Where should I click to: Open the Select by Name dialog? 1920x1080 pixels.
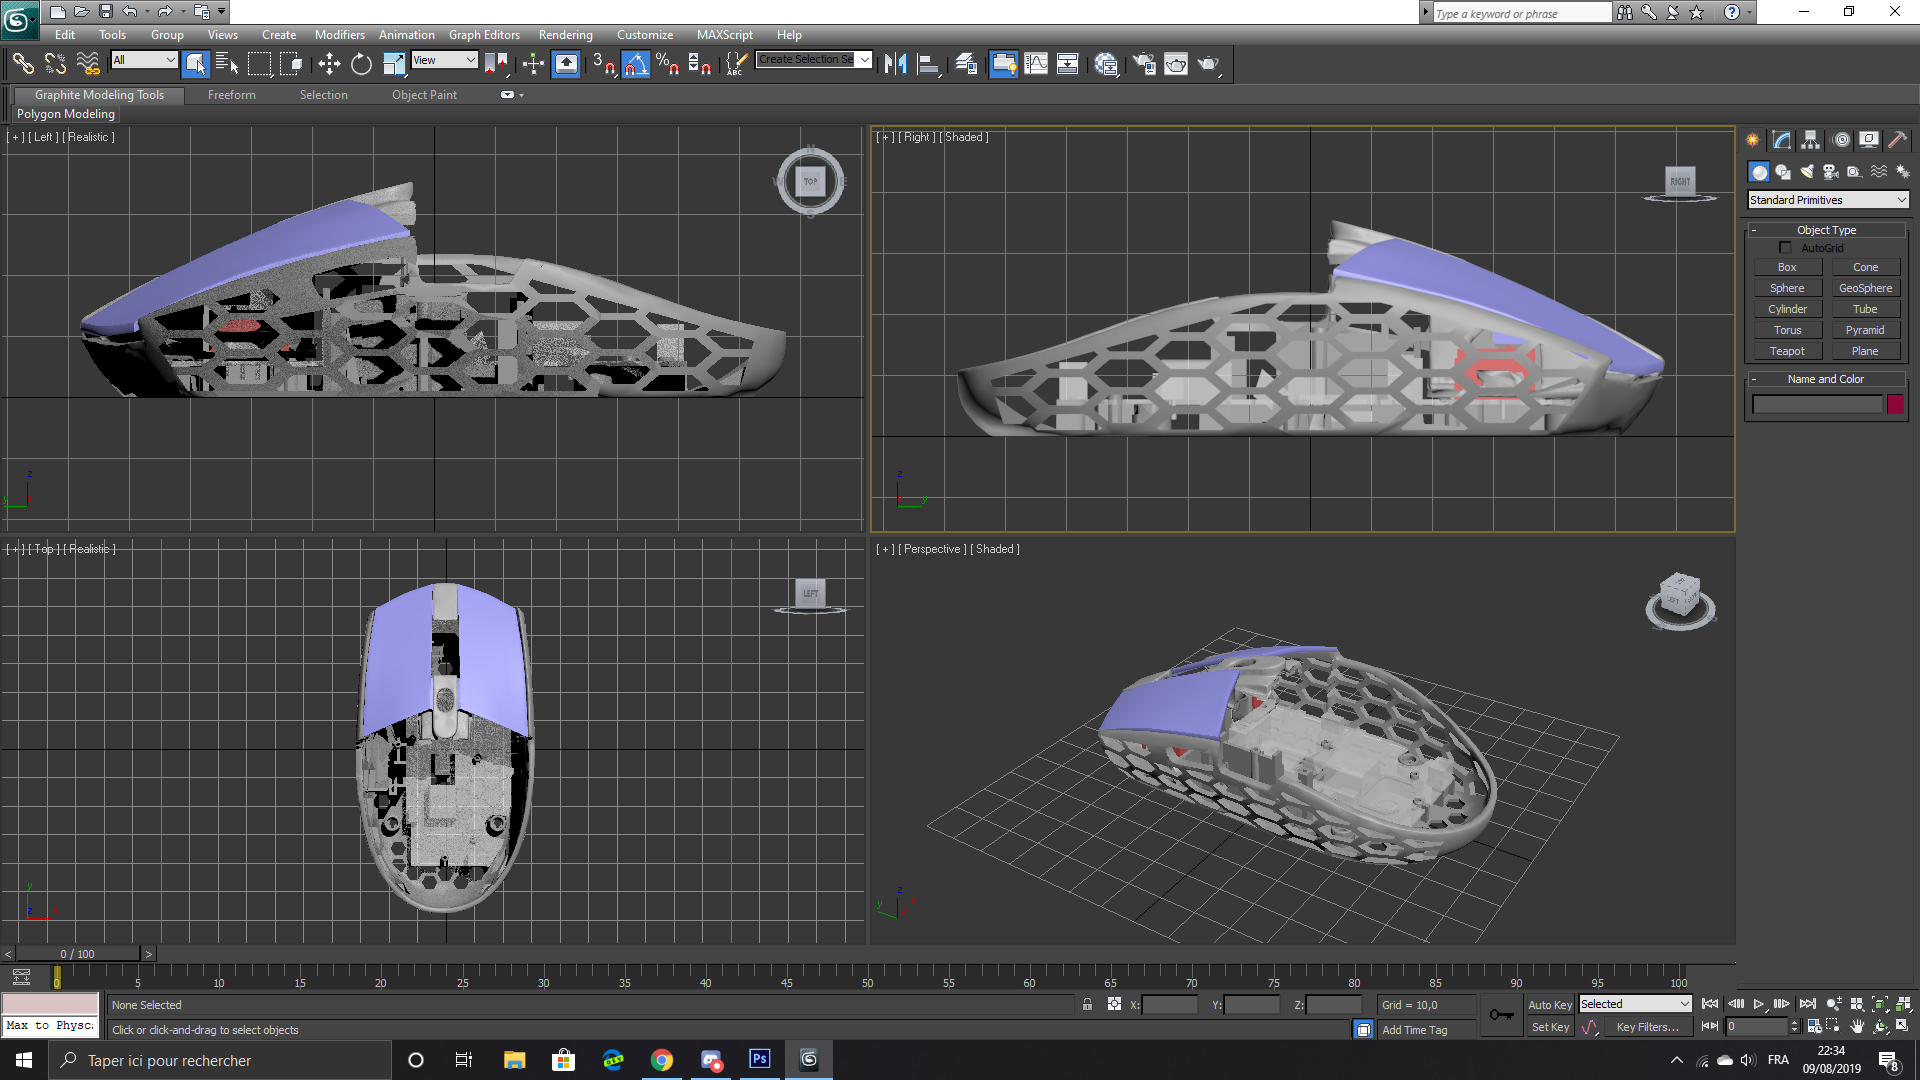click(x=228, y=64)
